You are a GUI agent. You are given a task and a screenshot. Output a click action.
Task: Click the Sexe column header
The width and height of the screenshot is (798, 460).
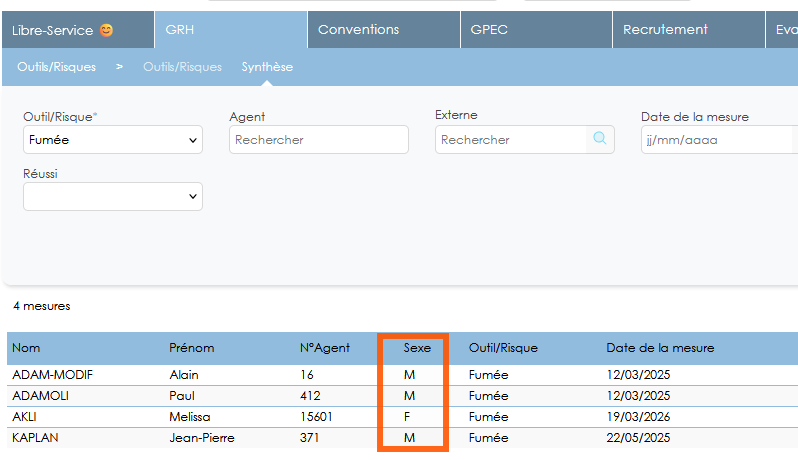pos(417,348)
